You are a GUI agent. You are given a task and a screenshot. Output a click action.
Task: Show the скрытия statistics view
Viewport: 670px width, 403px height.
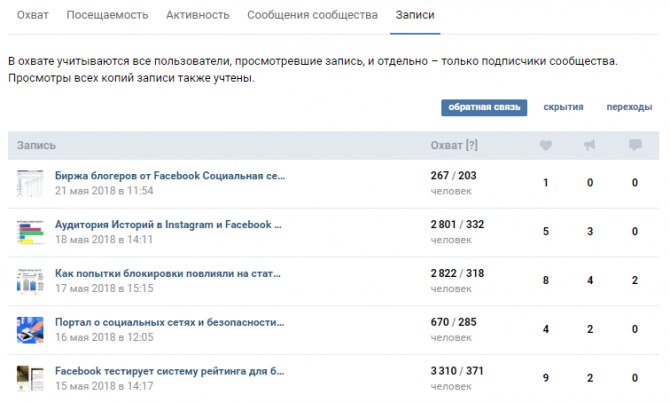(x=563, y=107)
